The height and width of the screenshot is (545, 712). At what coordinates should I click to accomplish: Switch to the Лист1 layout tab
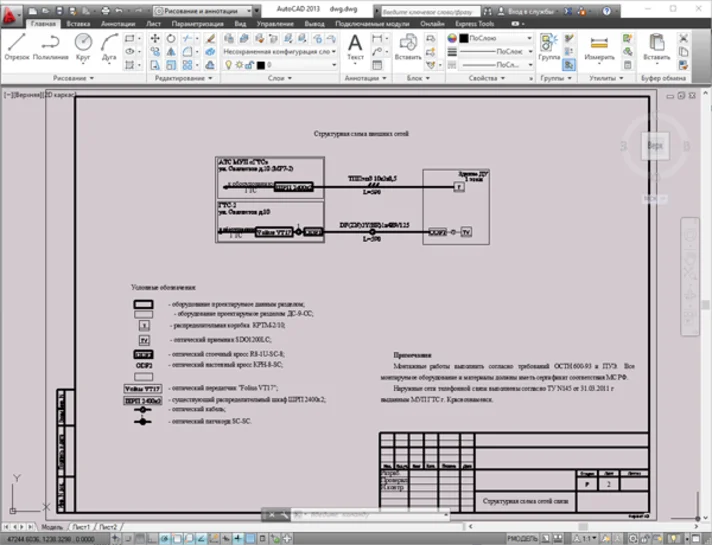(x=80, y=527)
